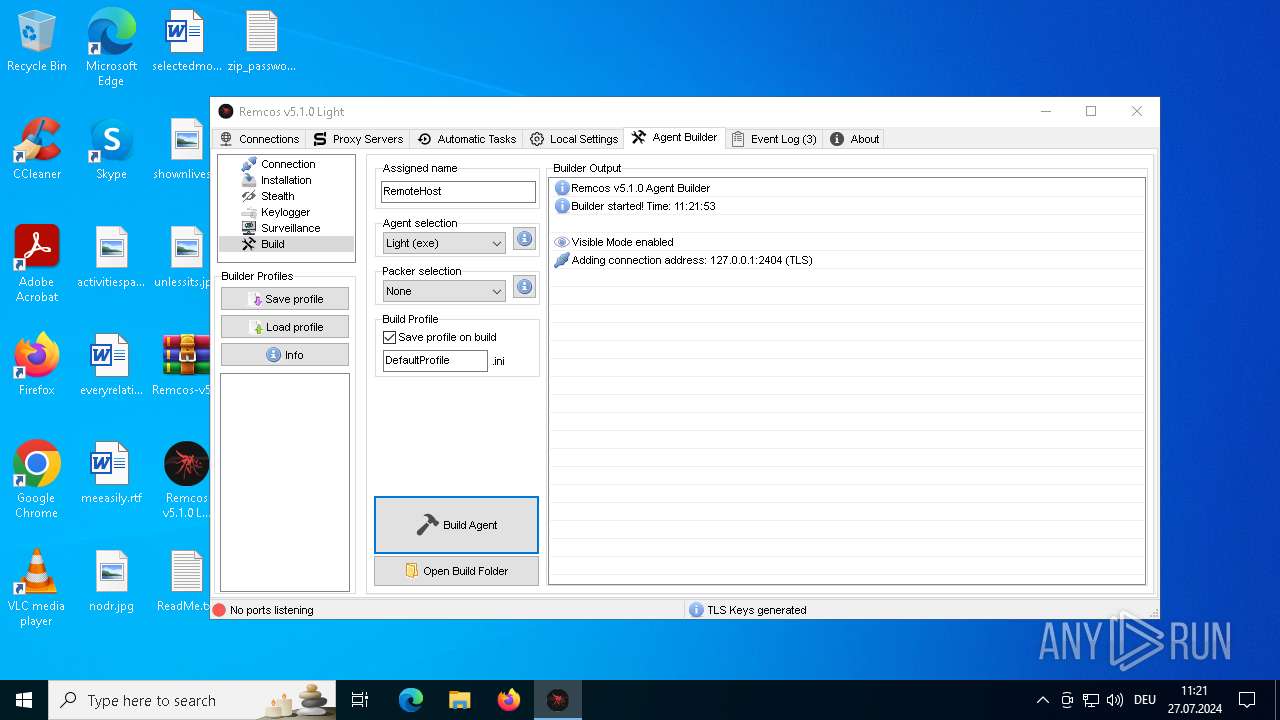The height and width of the screenshot is (720, 1280).
Task: Click the empty Builder Profiles list
Action: coord(285,482)
